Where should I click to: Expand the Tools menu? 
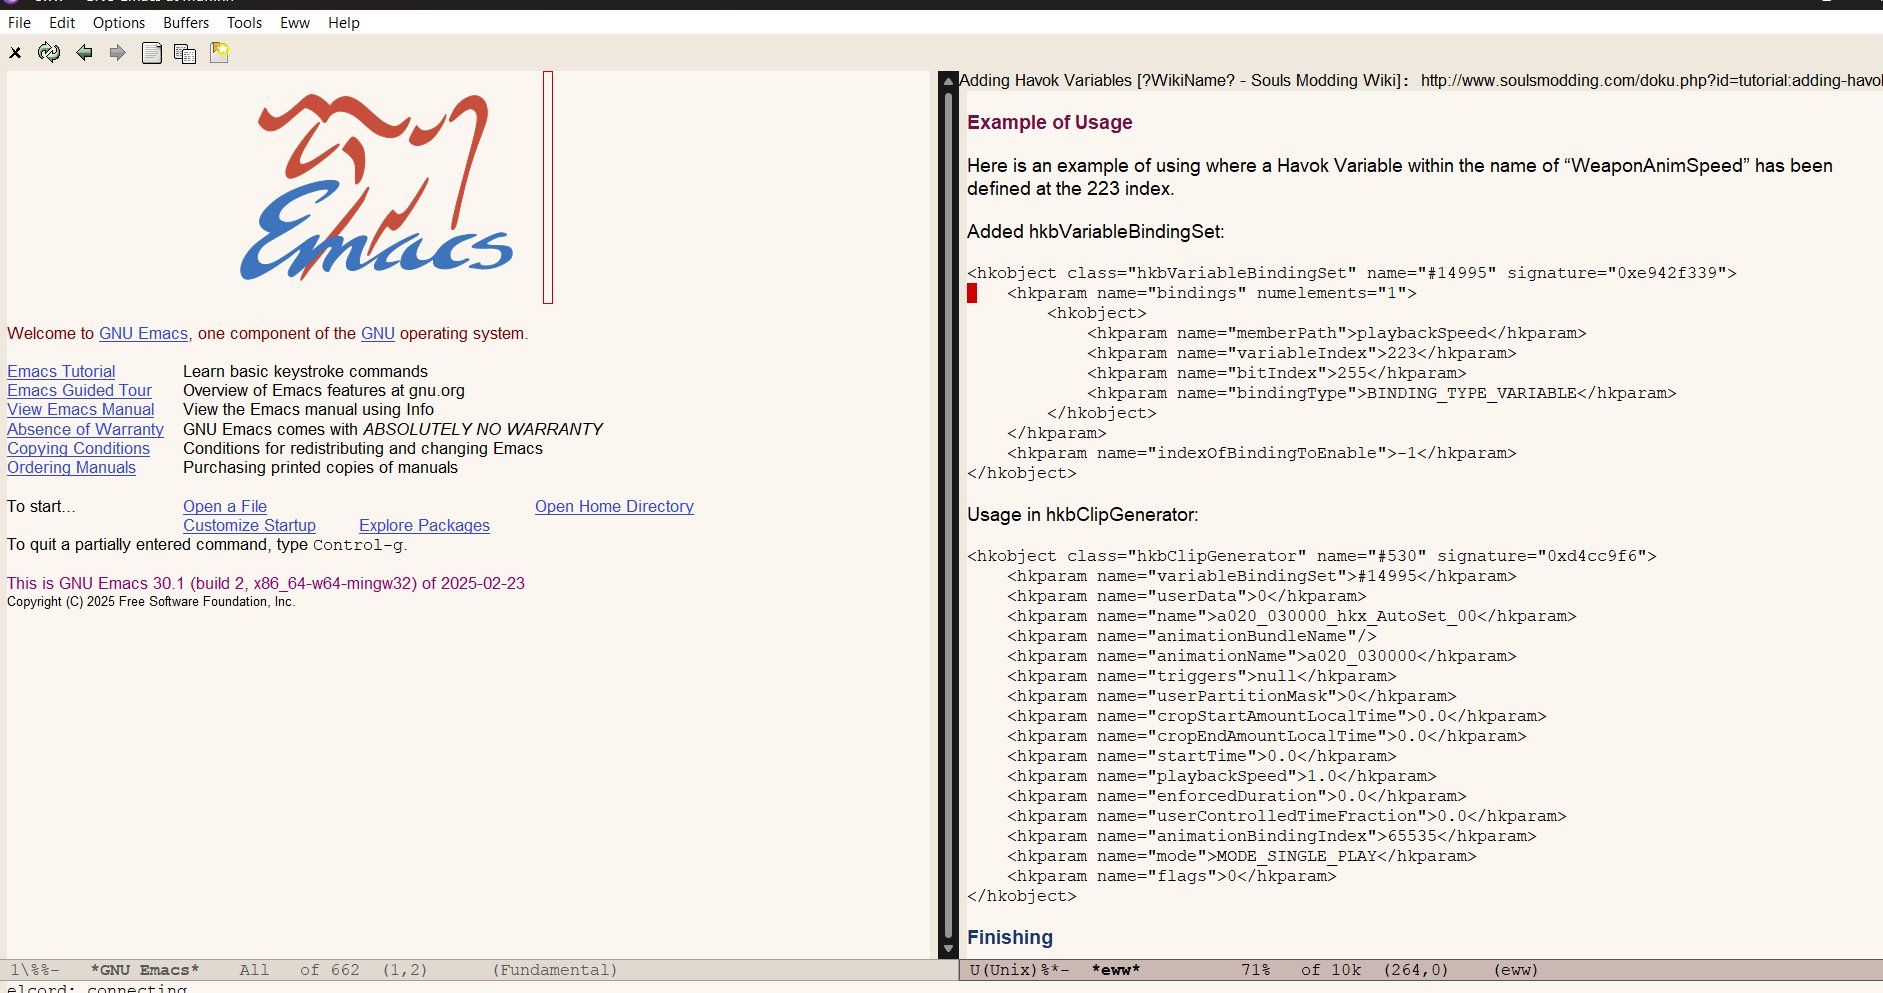point(244,22)
